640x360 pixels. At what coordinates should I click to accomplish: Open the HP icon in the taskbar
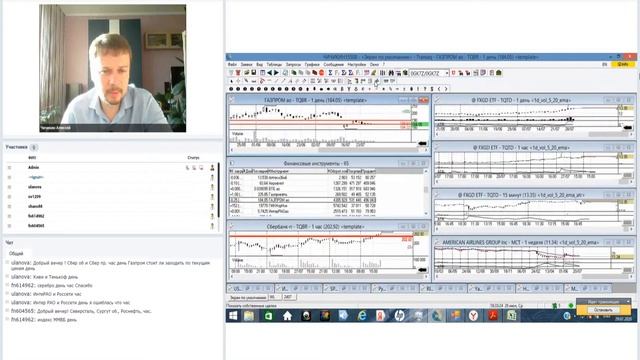399,316
